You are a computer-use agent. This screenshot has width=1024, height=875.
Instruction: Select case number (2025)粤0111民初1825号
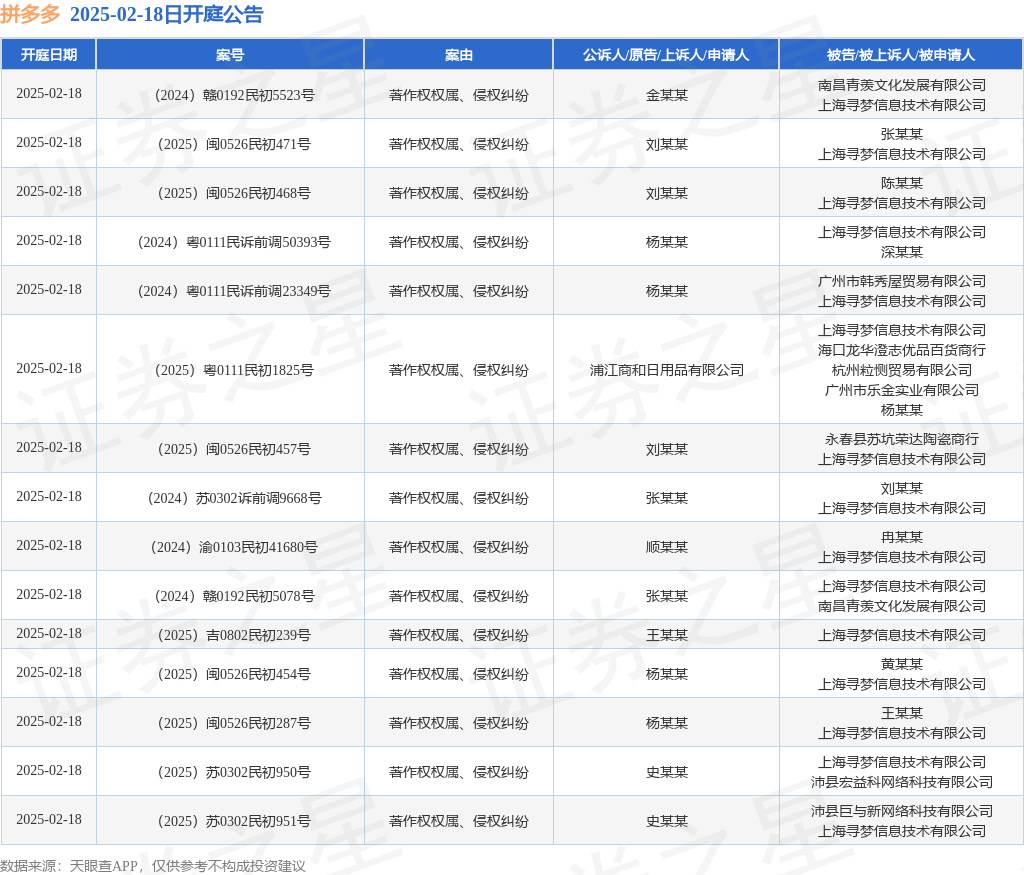click(x=234, y=370)
